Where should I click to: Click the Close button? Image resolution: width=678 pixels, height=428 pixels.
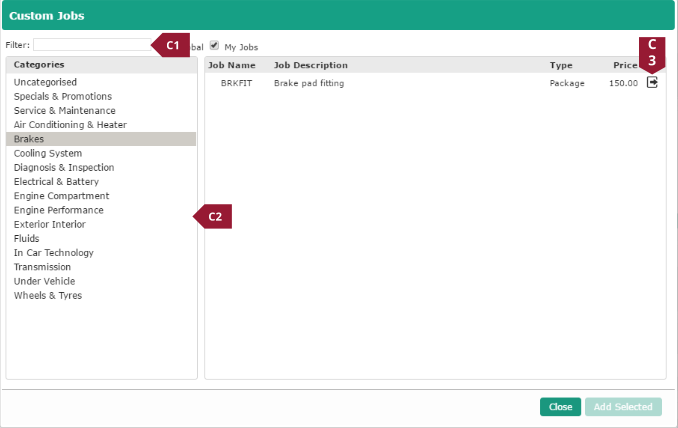coord(560,407)
